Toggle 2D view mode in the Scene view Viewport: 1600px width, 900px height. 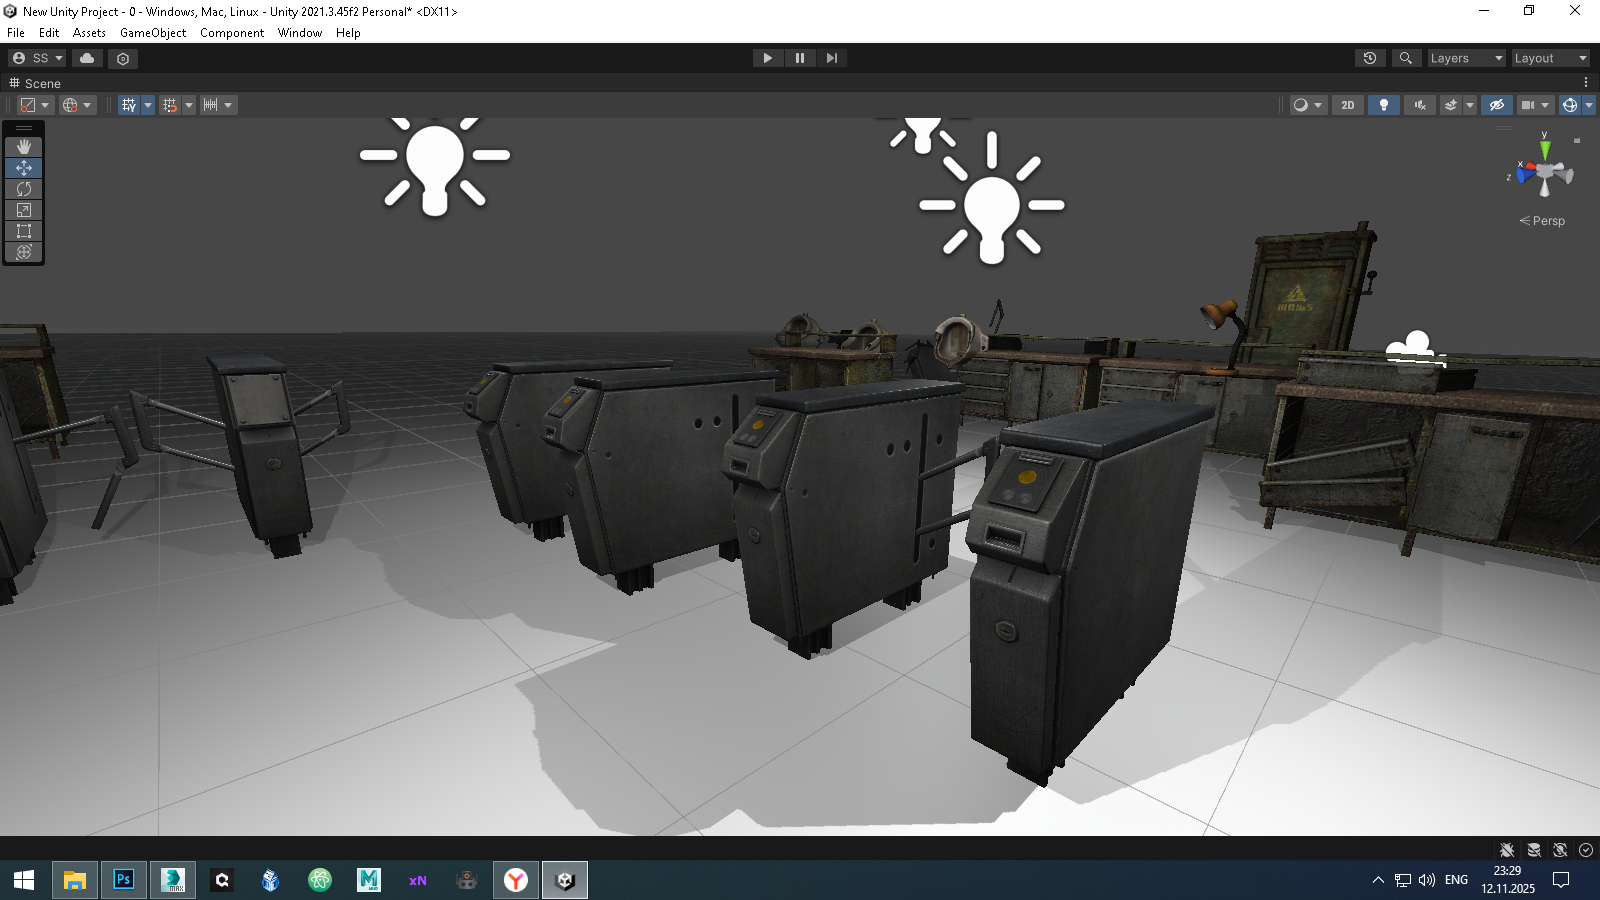pos(1347,105)
